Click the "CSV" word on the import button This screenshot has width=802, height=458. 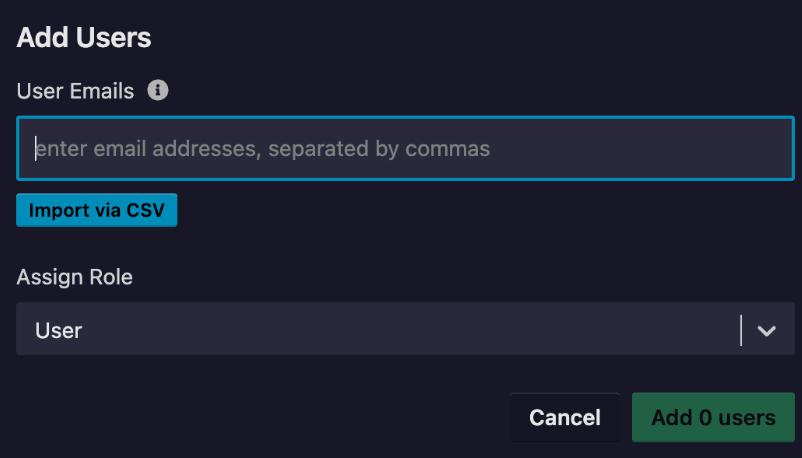coord(146,211)
